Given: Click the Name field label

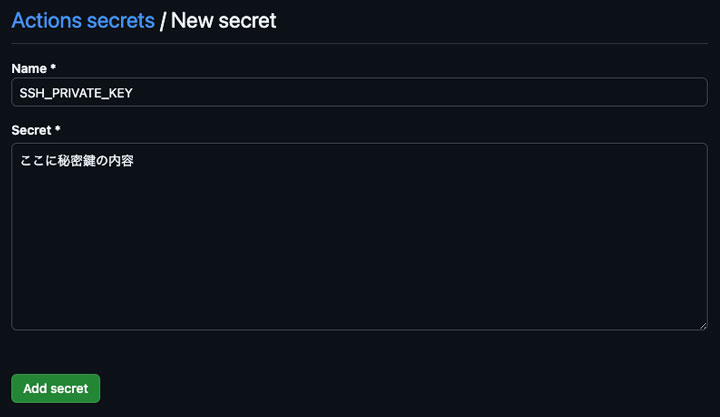Looking at the screenshot, I should (29, 68).
